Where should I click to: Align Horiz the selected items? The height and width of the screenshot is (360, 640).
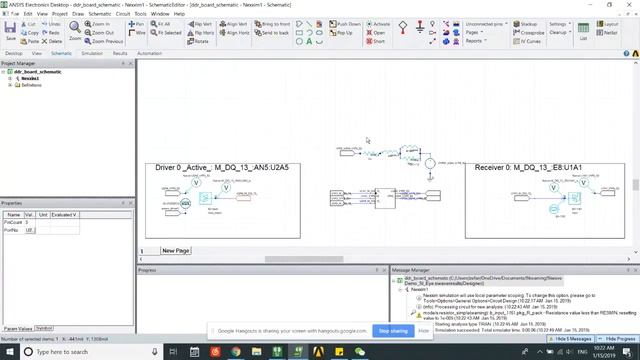pos(234,33)
